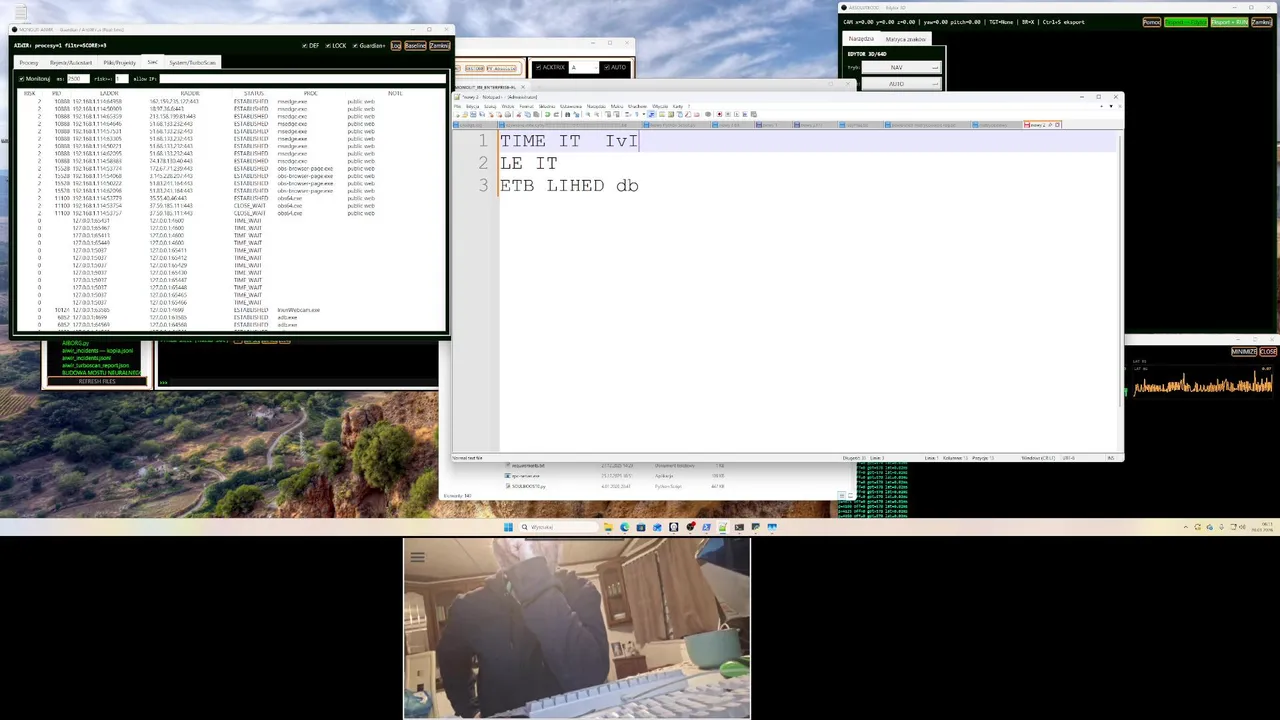Toggle the Guardian+ checkbox

[x=355, y=45]
